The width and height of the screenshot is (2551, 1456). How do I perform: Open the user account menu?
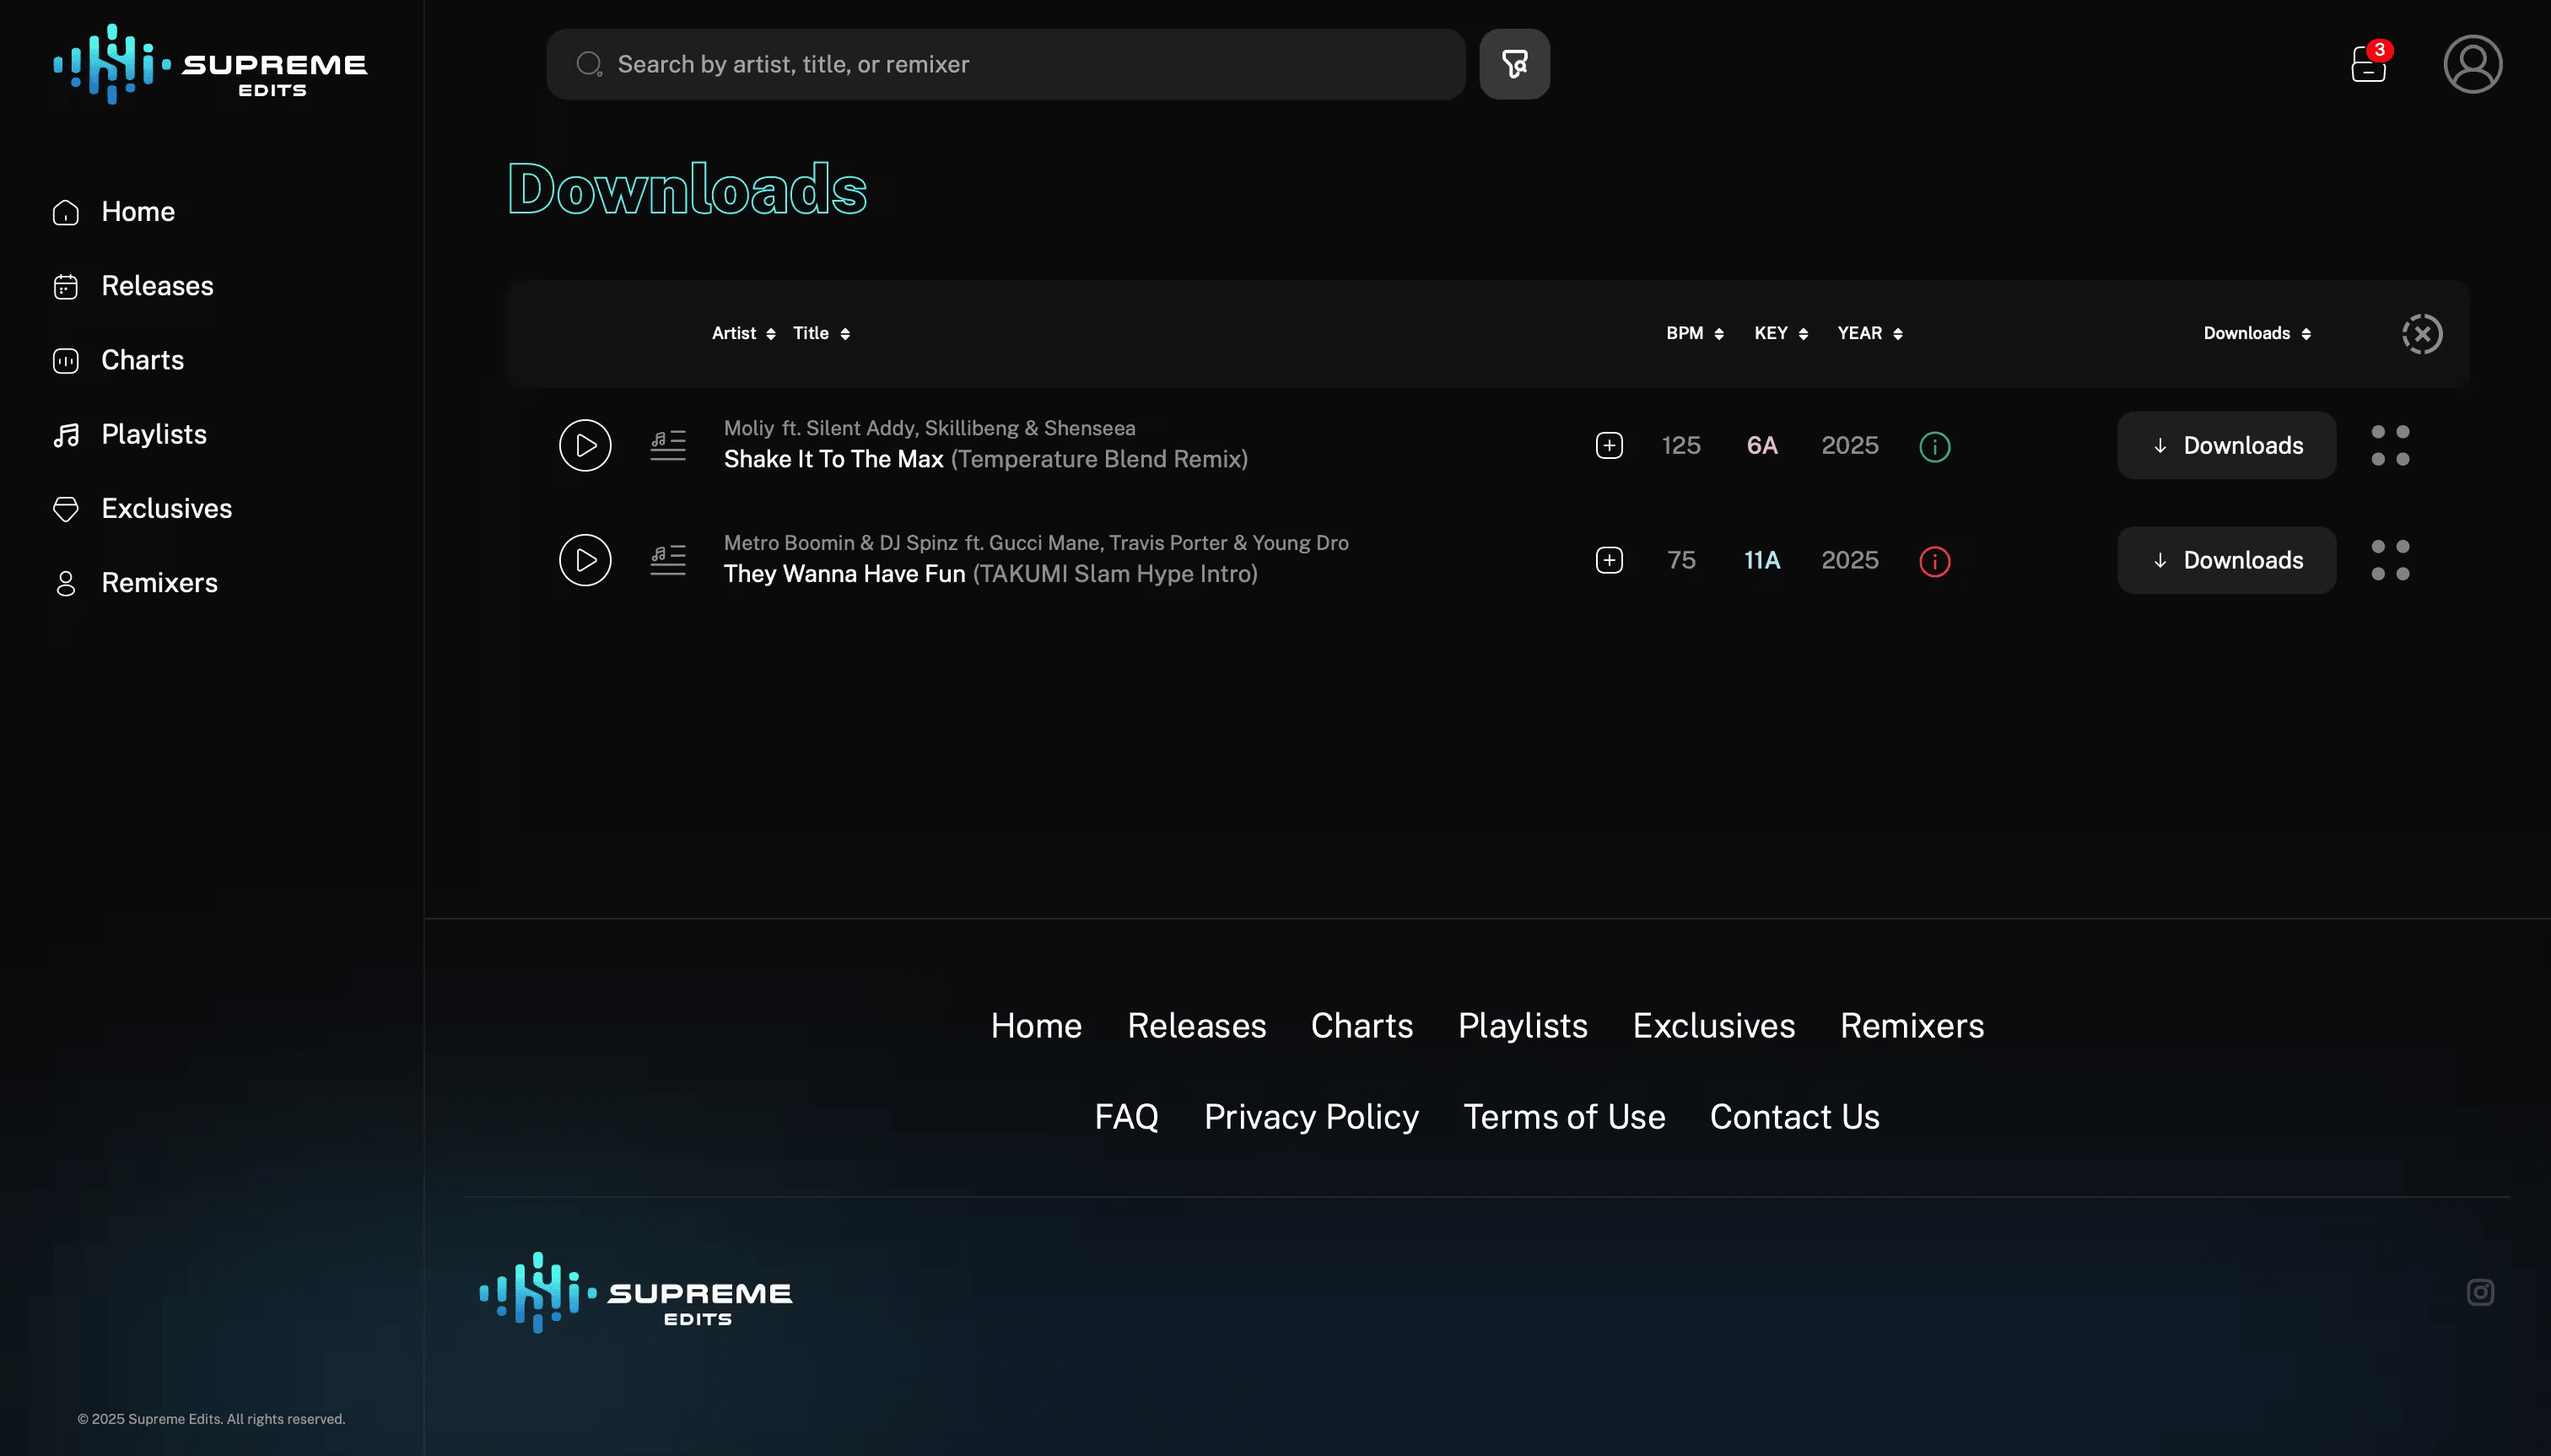(x=2471, y=63)
